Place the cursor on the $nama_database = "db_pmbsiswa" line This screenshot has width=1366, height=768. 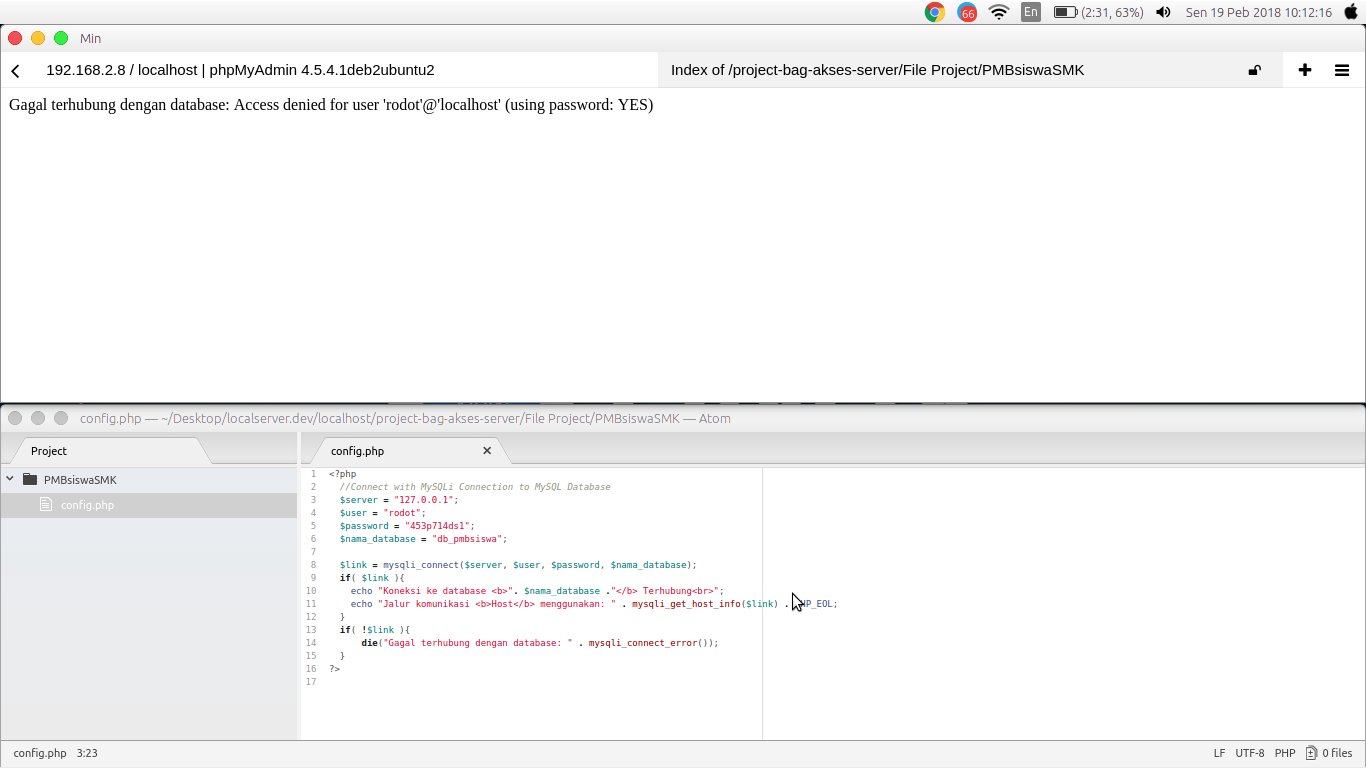pos(423,539)
